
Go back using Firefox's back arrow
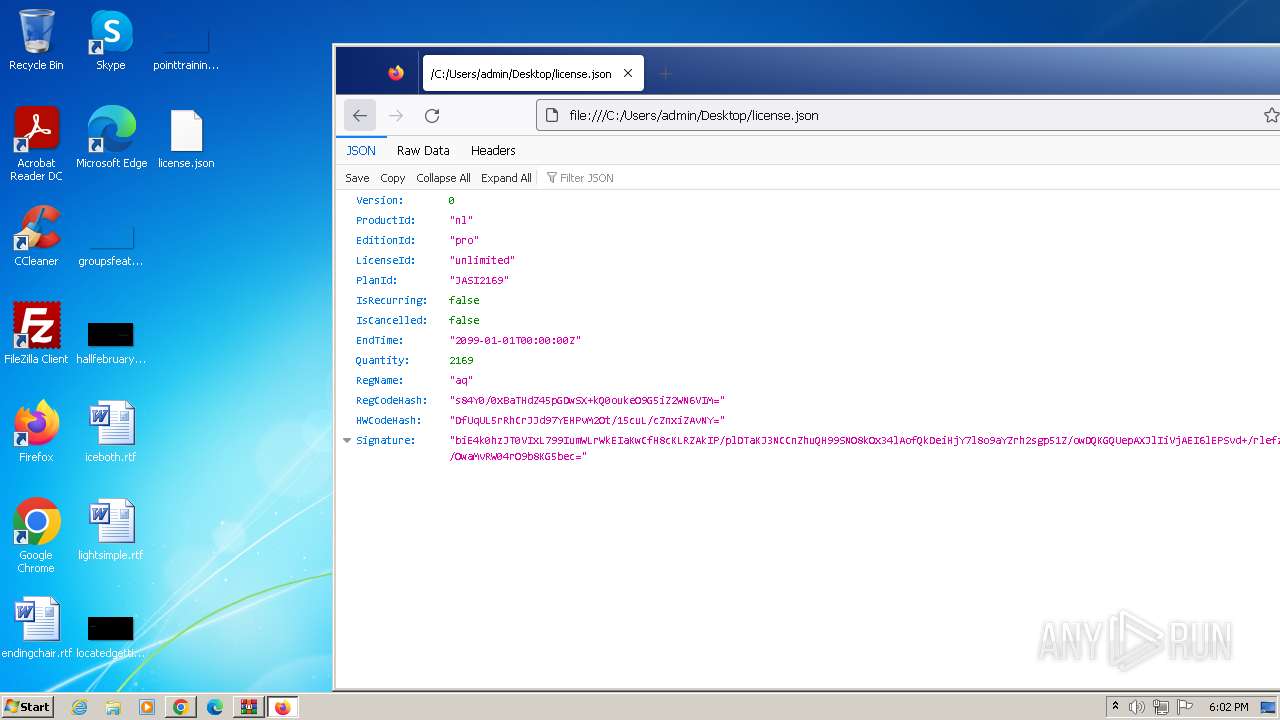(x=360, y=115)
